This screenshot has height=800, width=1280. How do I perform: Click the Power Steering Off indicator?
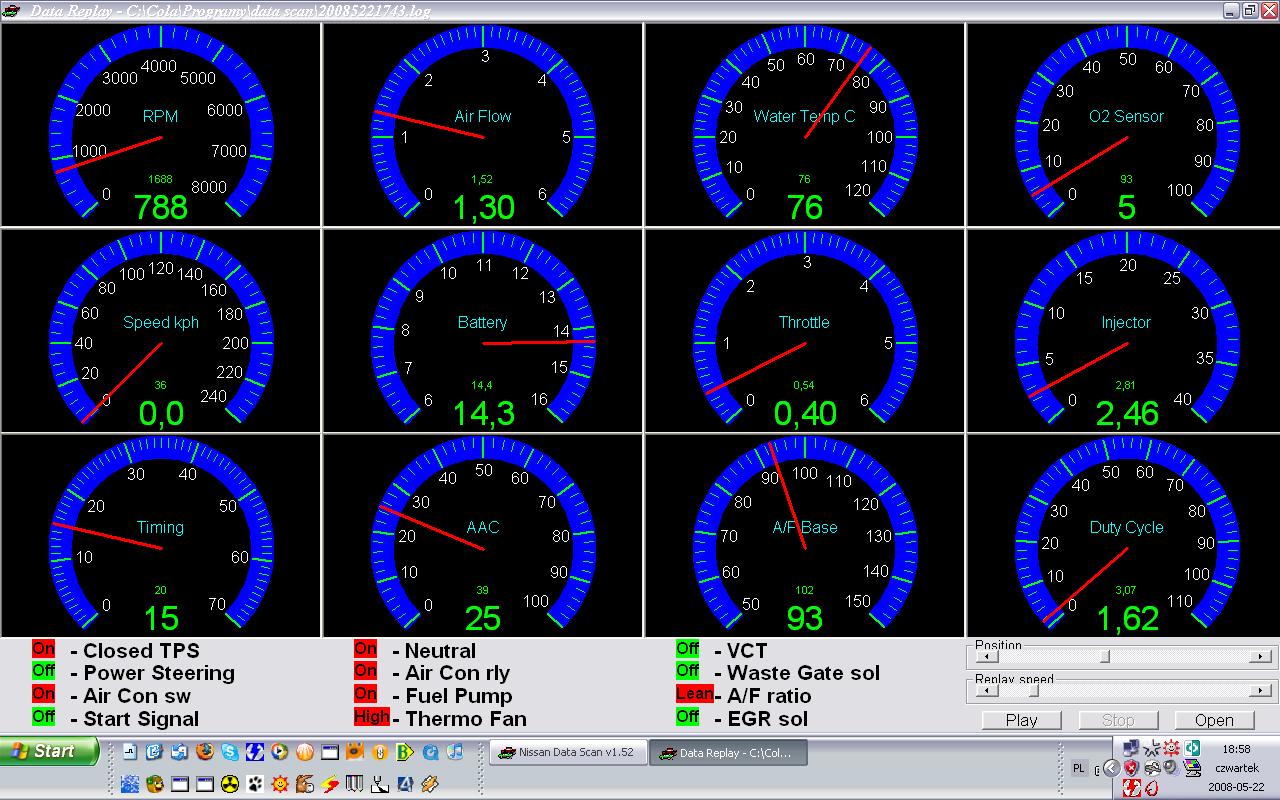click(43, 672)
